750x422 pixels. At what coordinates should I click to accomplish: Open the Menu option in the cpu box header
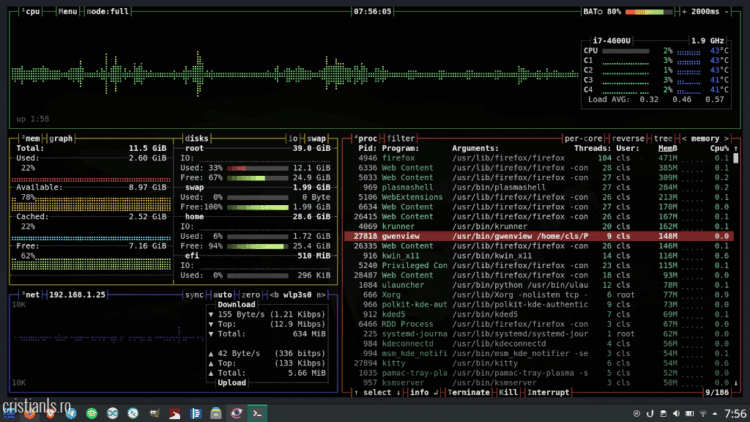[x=67, y=12]
